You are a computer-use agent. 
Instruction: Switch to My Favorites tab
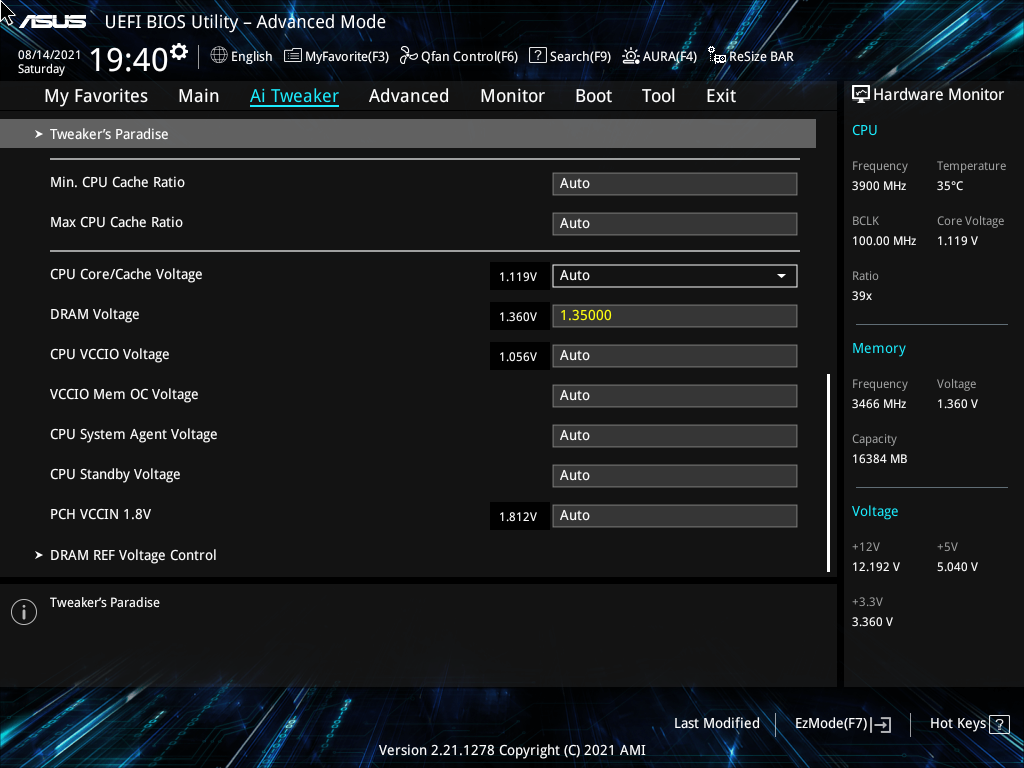click(96, 96)
